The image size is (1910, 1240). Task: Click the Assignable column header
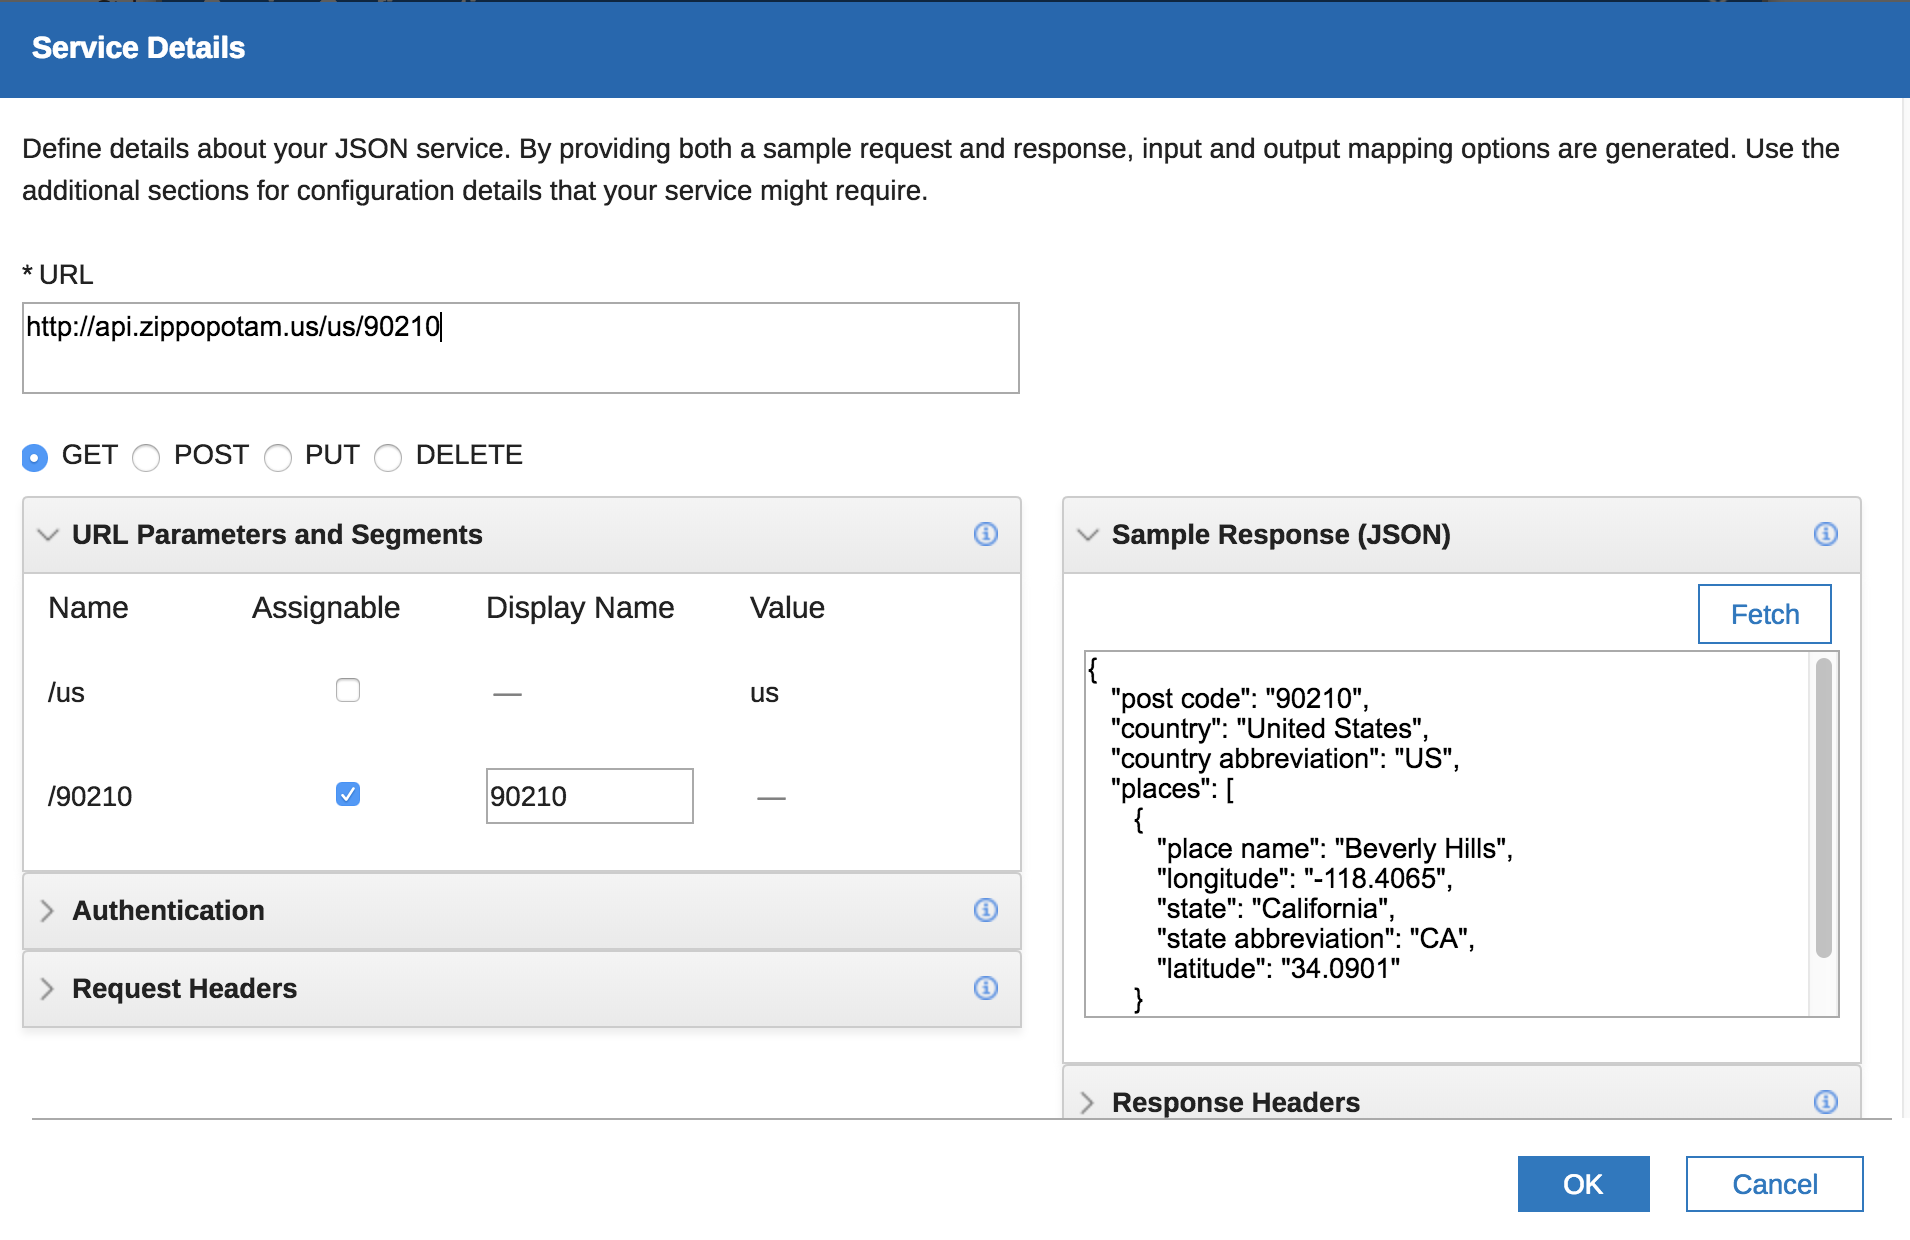[326, 608]
